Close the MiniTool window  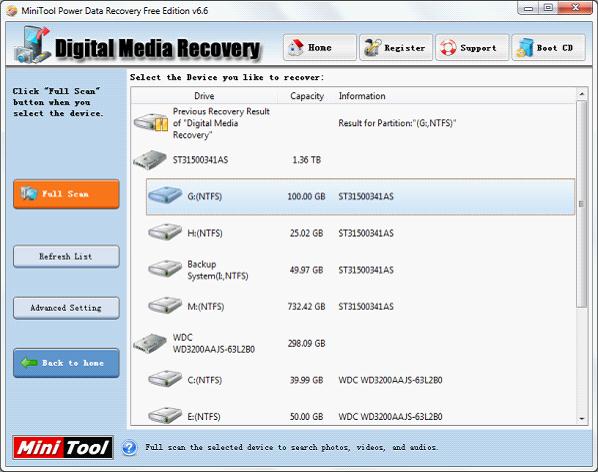(x=575, y=8)
